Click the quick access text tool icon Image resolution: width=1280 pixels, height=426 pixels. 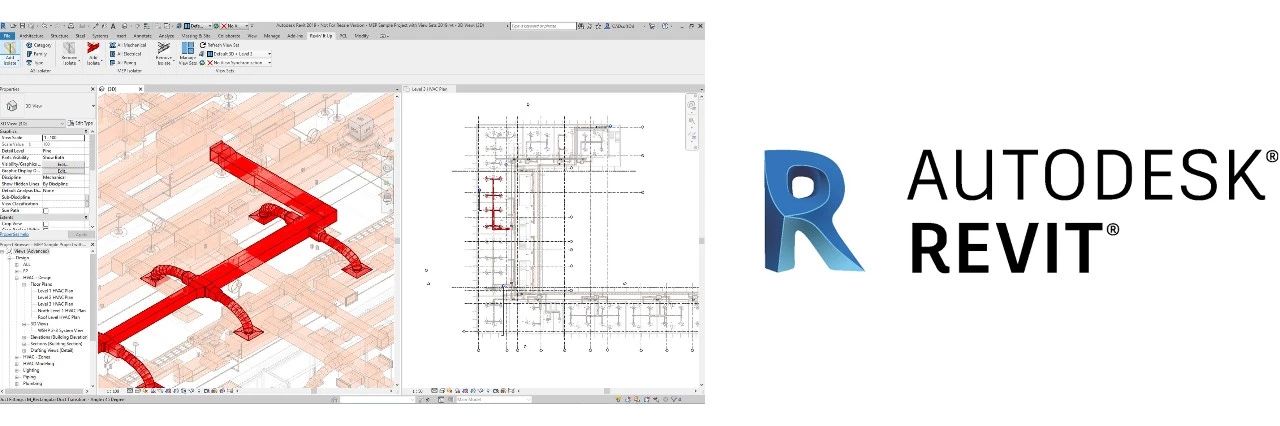click(x=112, y=25)
